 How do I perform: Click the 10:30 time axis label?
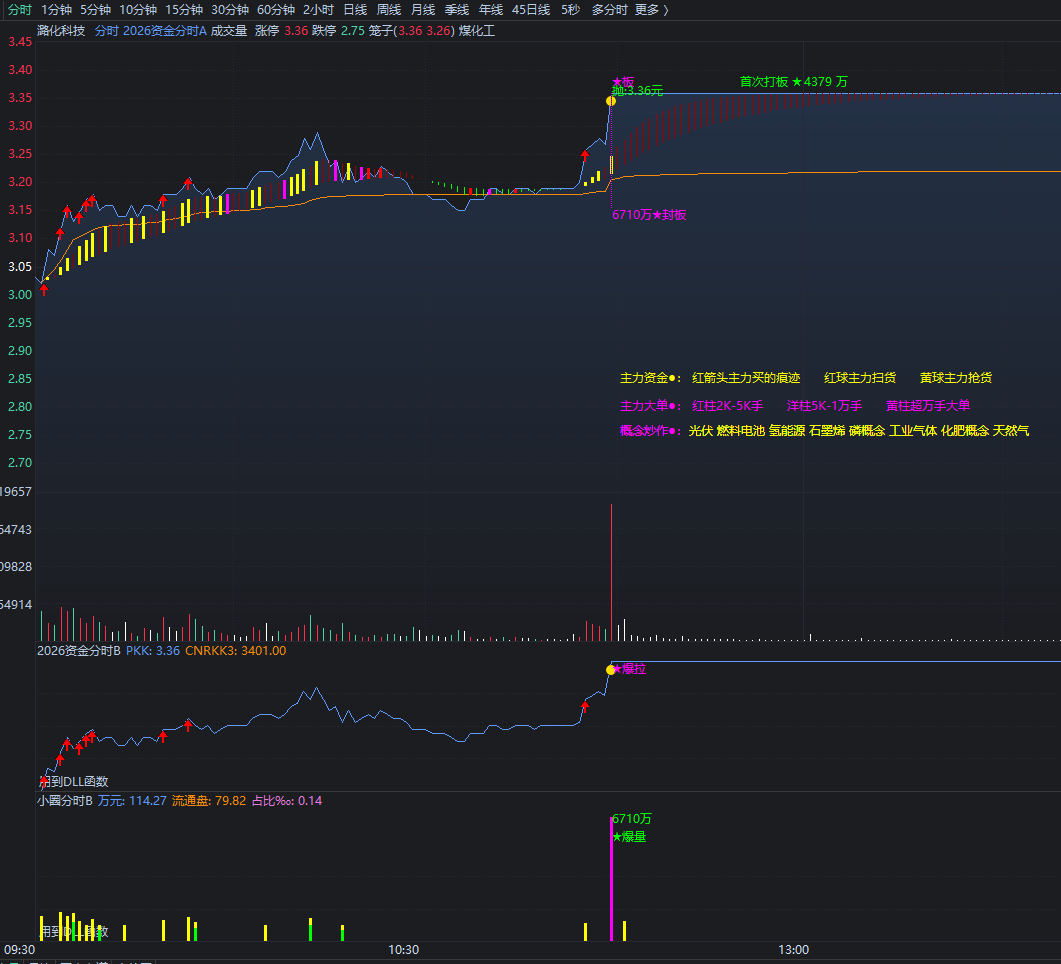[x=403, y=949]
